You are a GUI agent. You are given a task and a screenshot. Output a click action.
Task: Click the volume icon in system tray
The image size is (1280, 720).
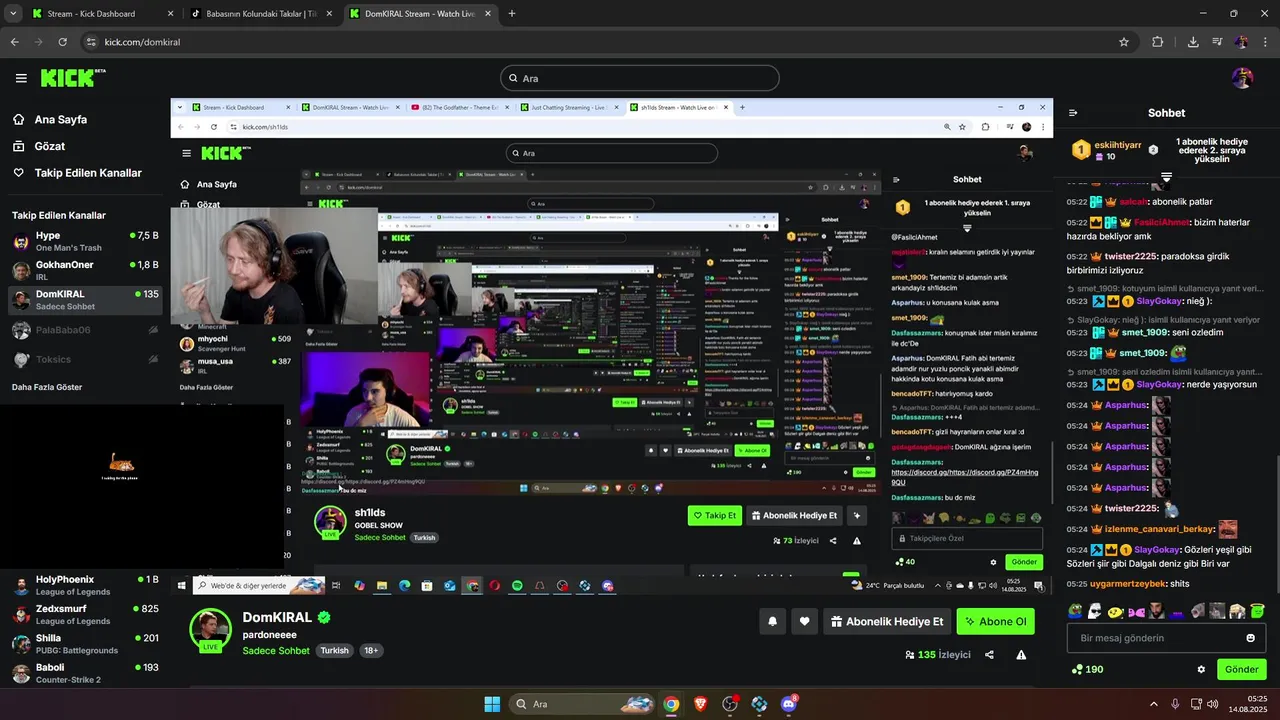[1213, 704]
